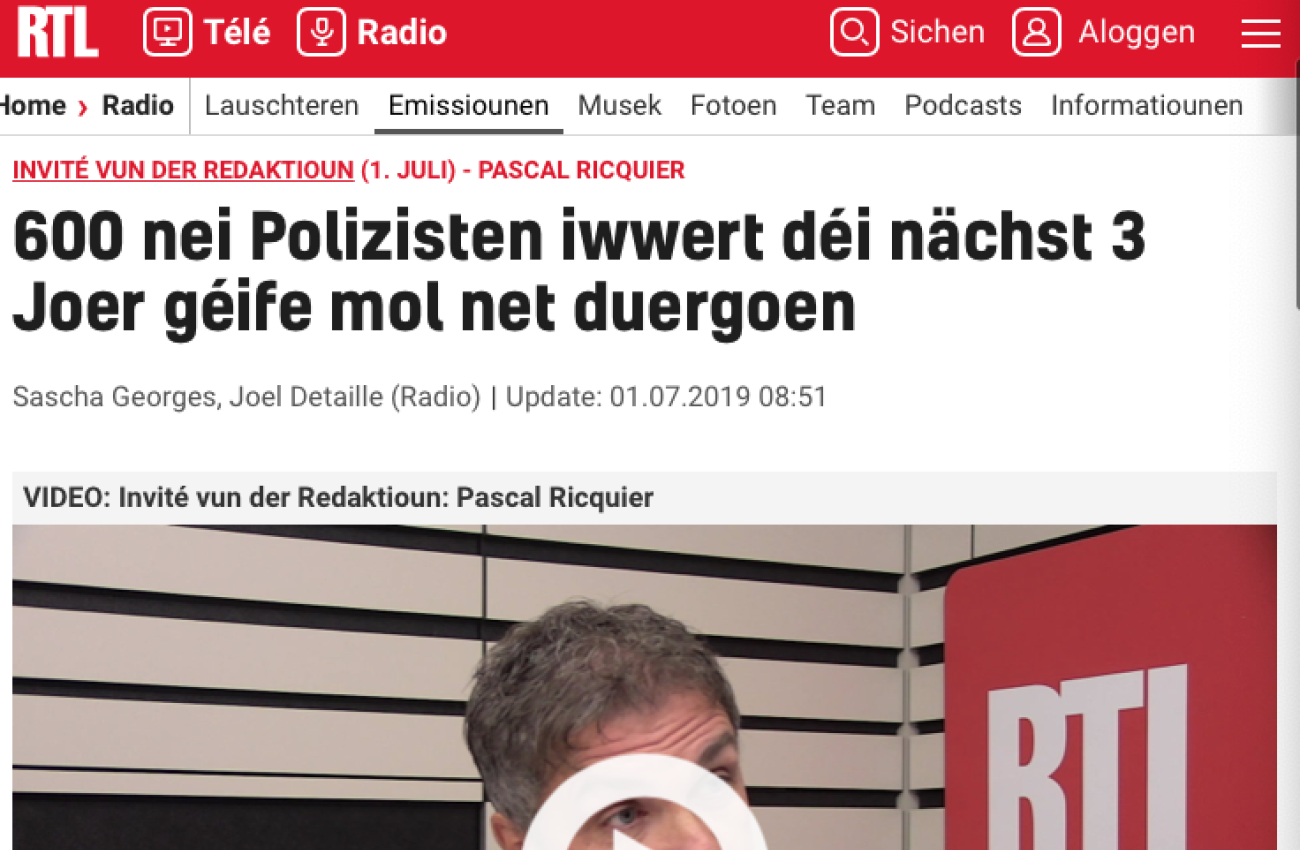Open the Fotoen tab
1300x850 pixels.
[x=733, y=105]
